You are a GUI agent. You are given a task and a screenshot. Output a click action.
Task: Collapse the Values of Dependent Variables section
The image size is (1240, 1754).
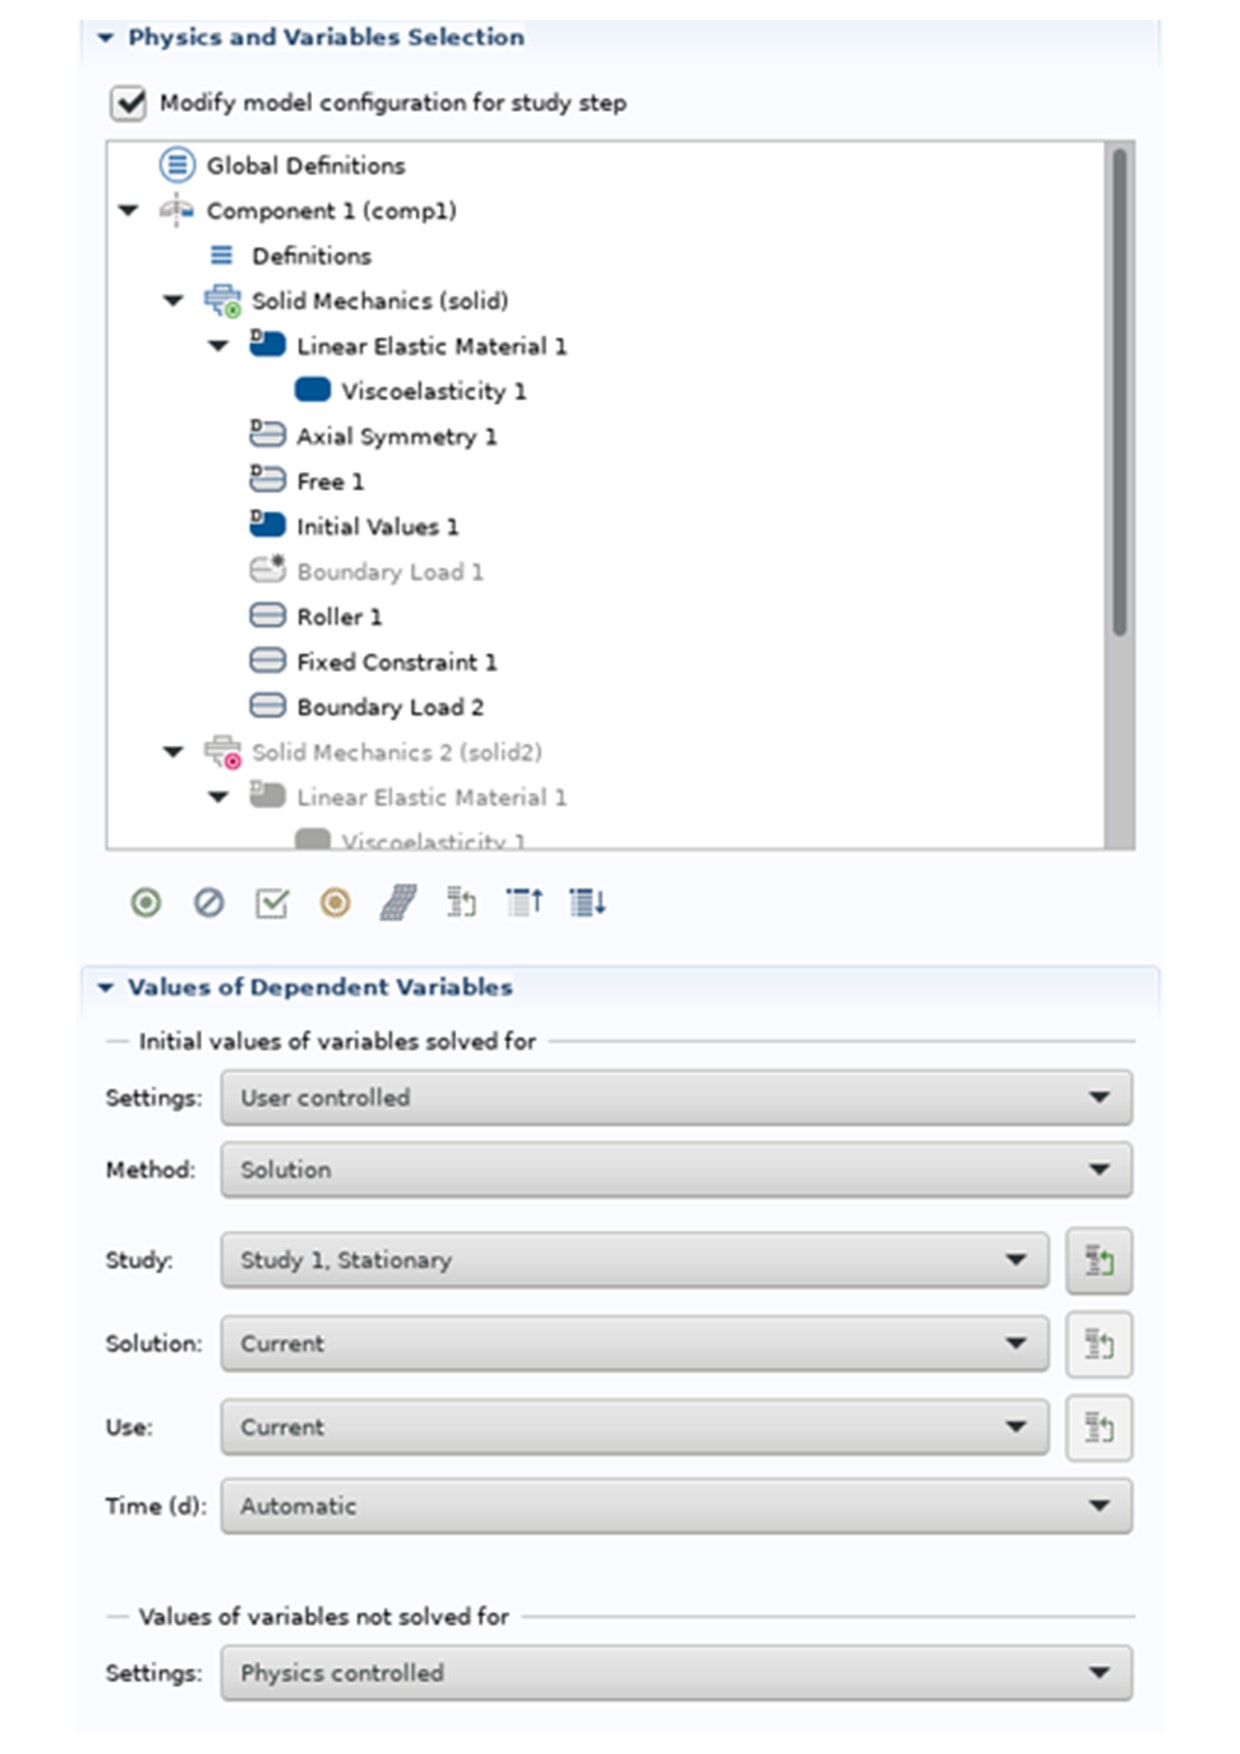pyautogui.click(x=105, y=988)
